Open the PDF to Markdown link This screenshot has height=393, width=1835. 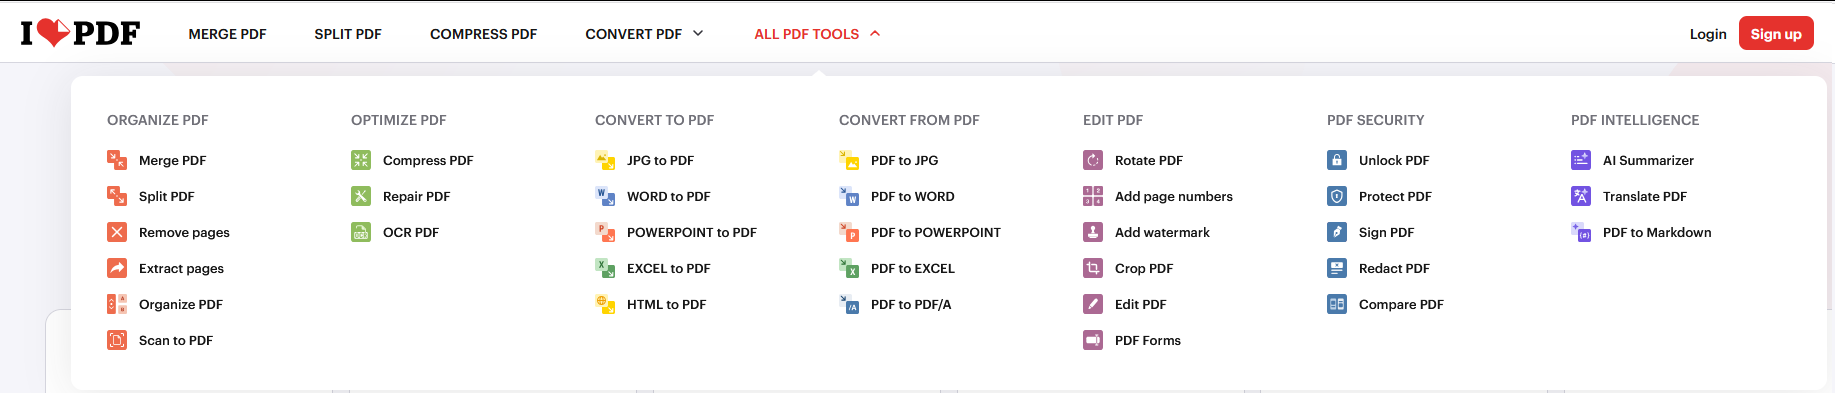(x=1657, y=232)
